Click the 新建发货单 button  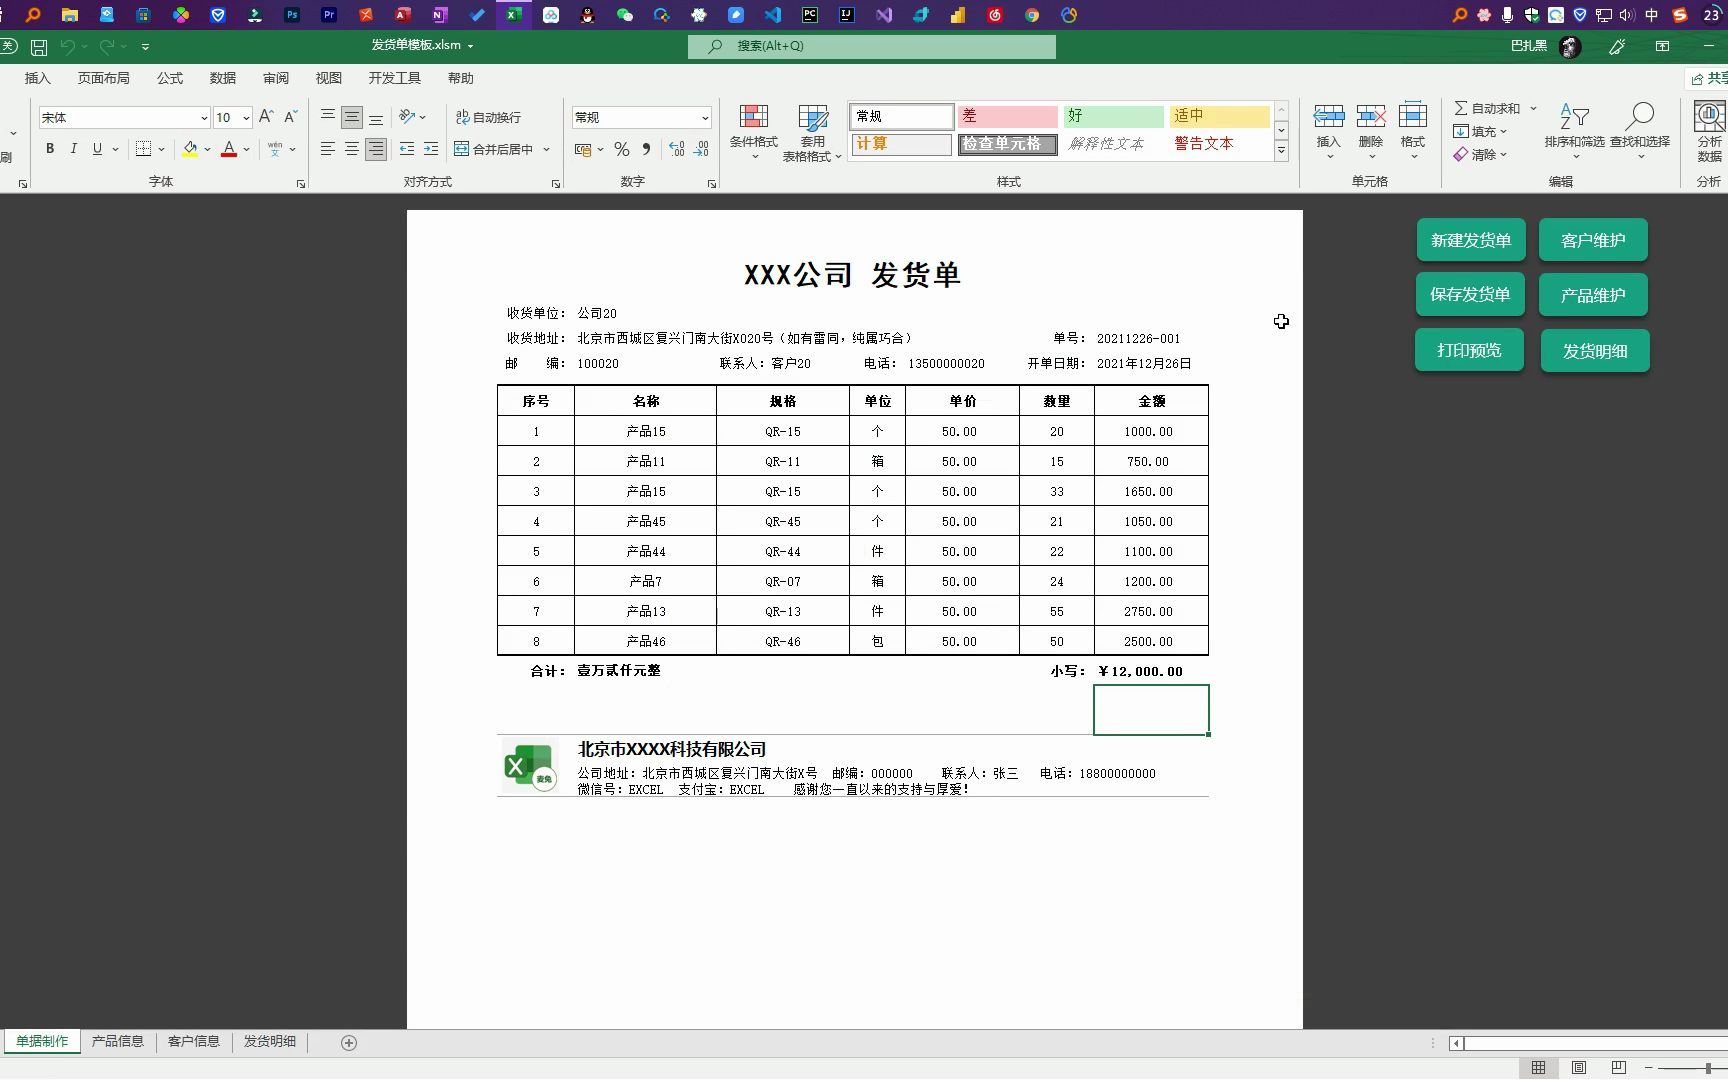point(1471,240)
